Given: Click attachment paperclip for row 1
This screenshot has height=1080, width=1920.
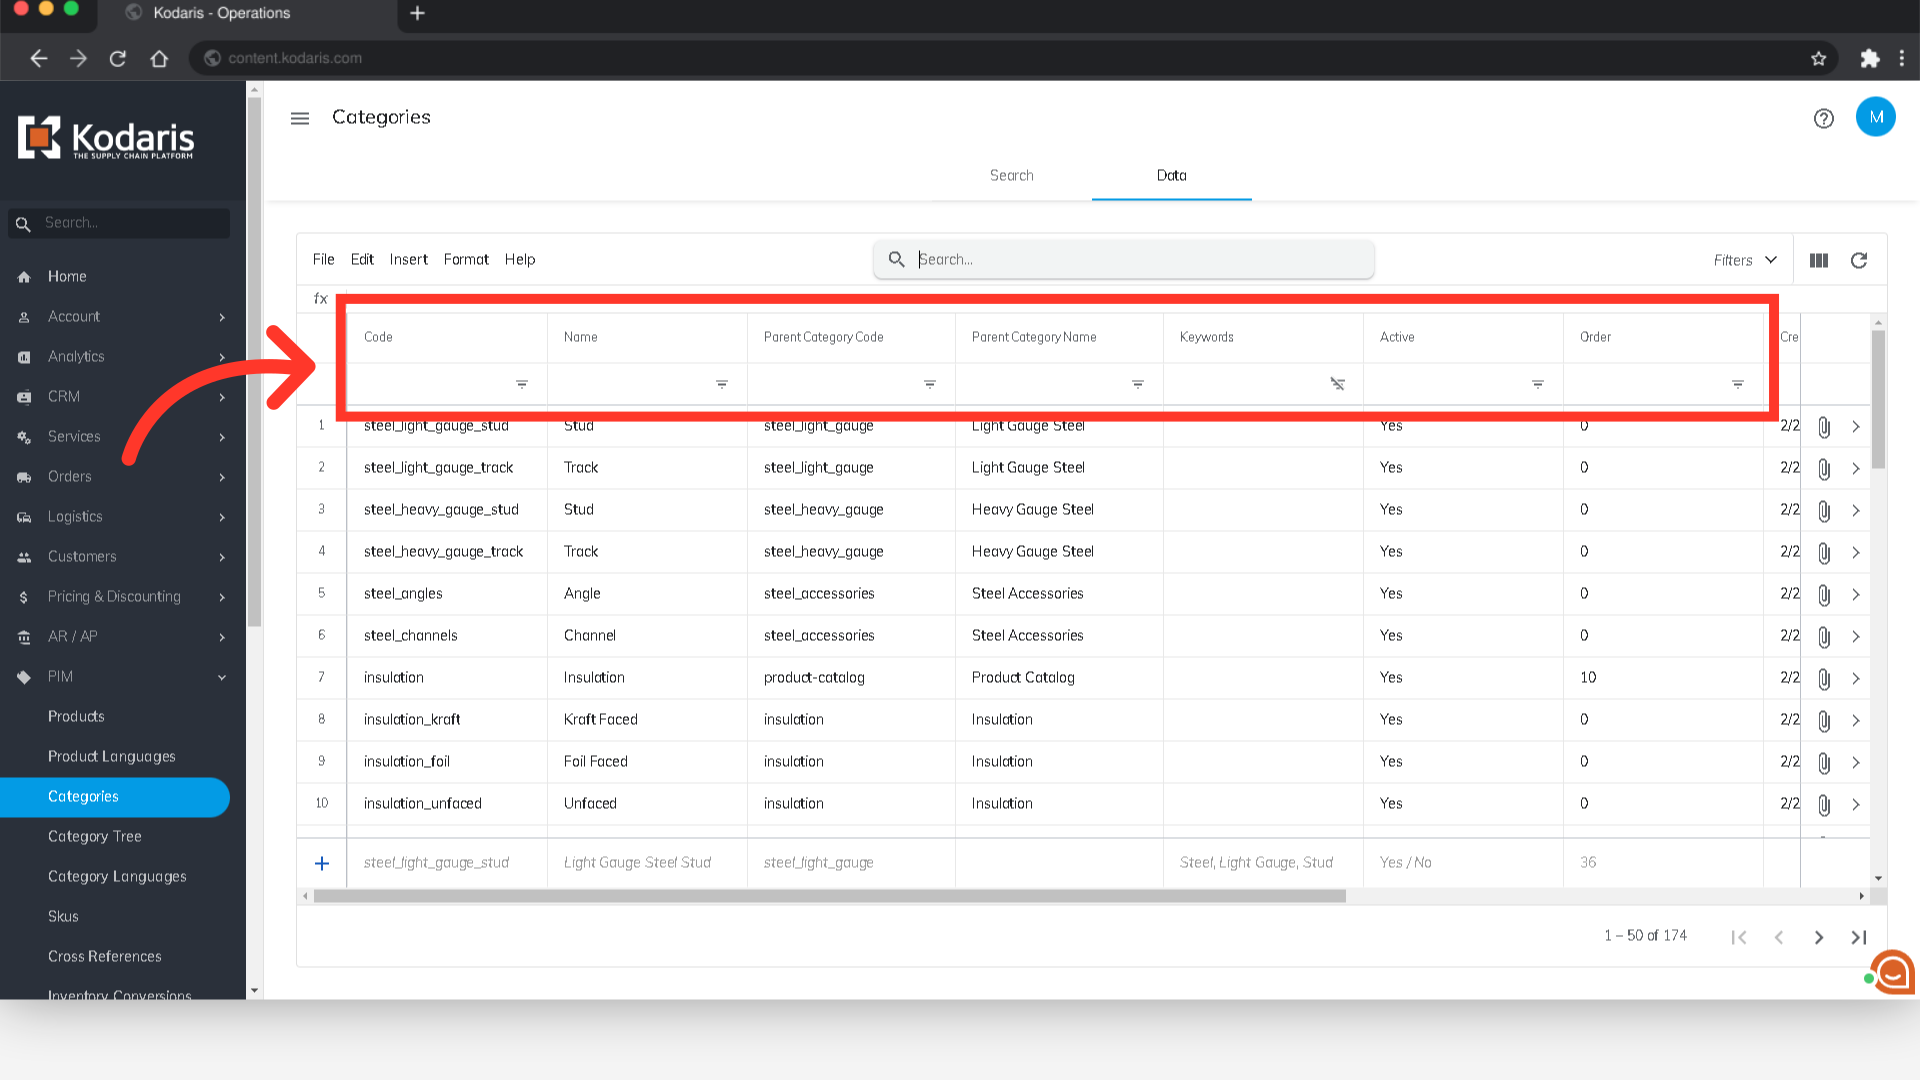Looking at the screenshot, I should point(1823,427).
